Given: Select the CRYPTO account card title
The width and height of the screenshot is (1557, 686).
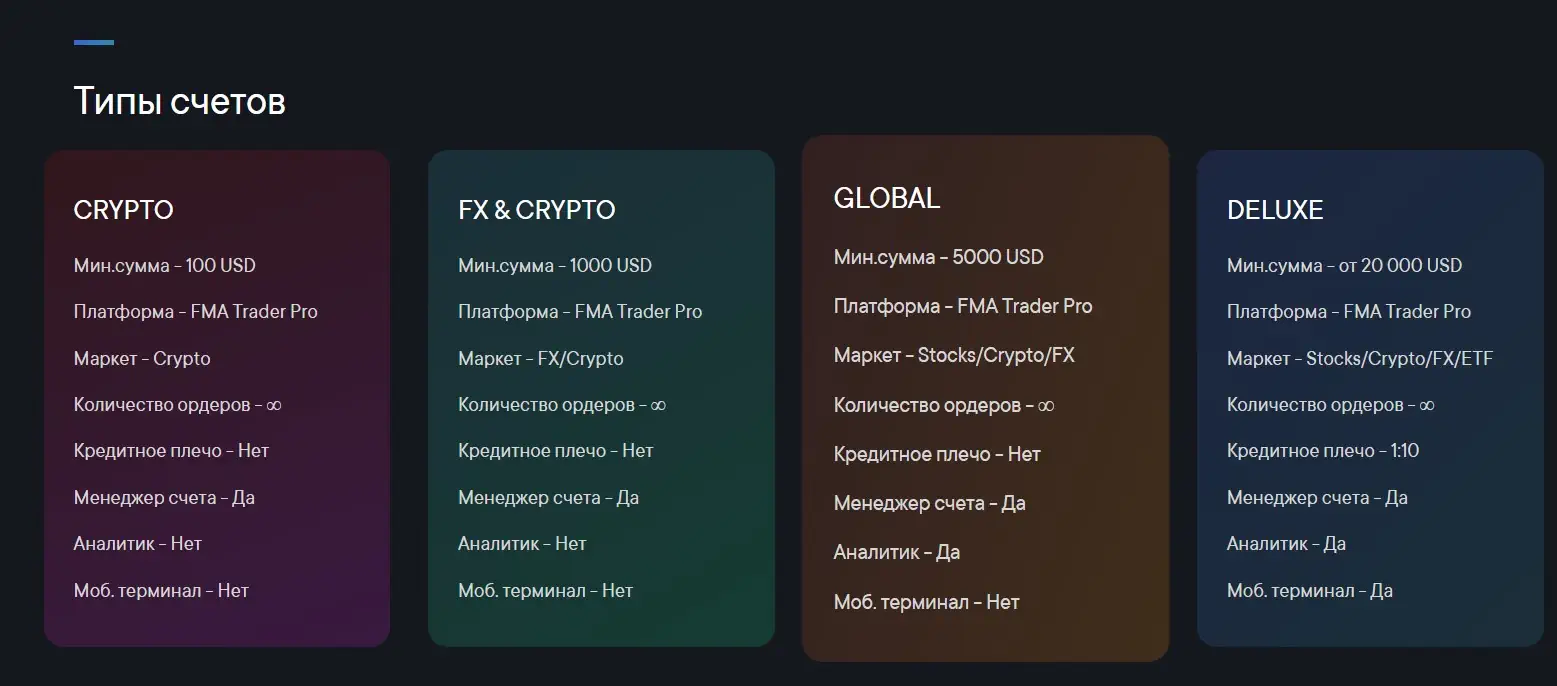Looking at the screenshot, I should click(x=124, y=210).
